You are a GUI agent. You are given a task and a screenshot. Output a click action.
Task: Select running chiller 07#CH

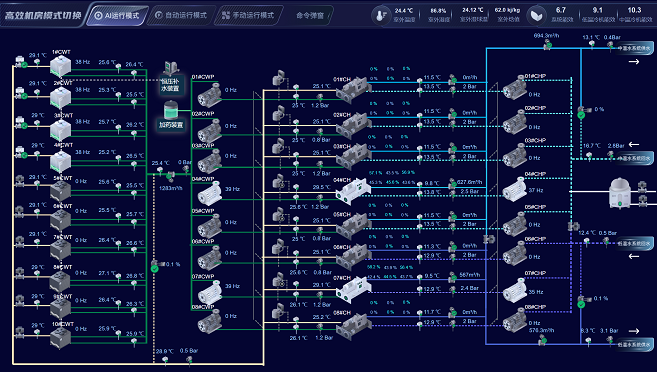353,289
